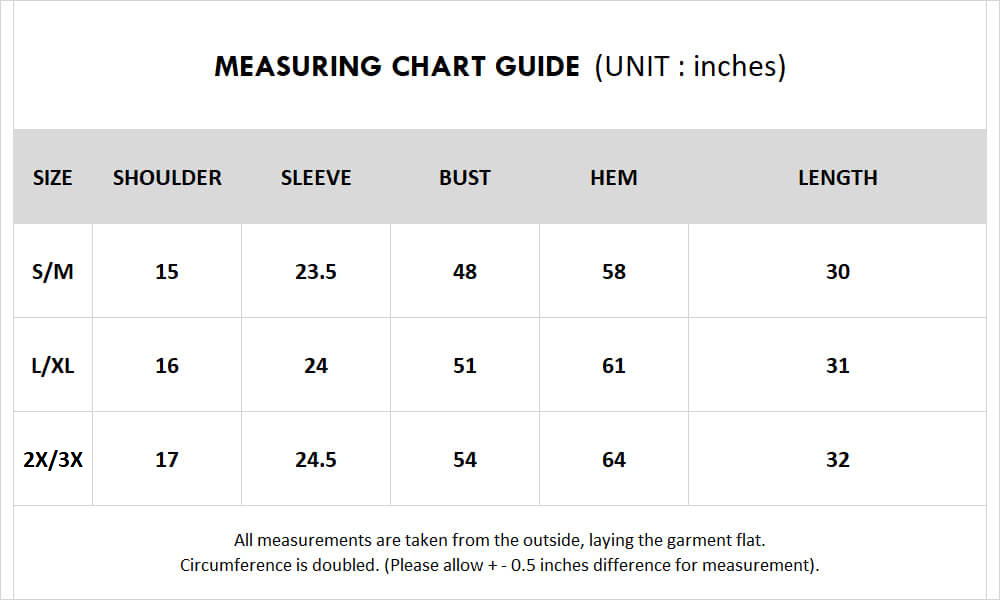1000x600 pixels.
Task: Select the L/XL size row label
Action: tap(52, 365)
